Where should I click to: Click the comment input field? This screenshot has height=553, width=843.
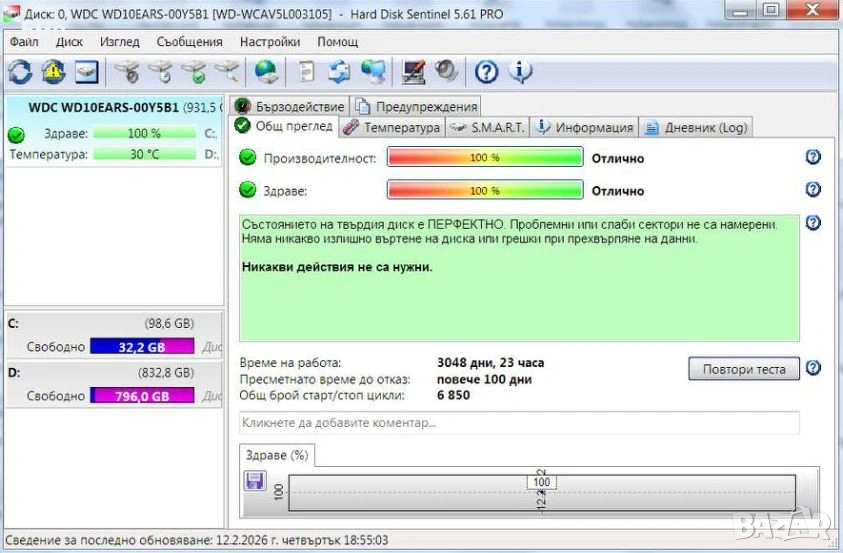(519, 423)
